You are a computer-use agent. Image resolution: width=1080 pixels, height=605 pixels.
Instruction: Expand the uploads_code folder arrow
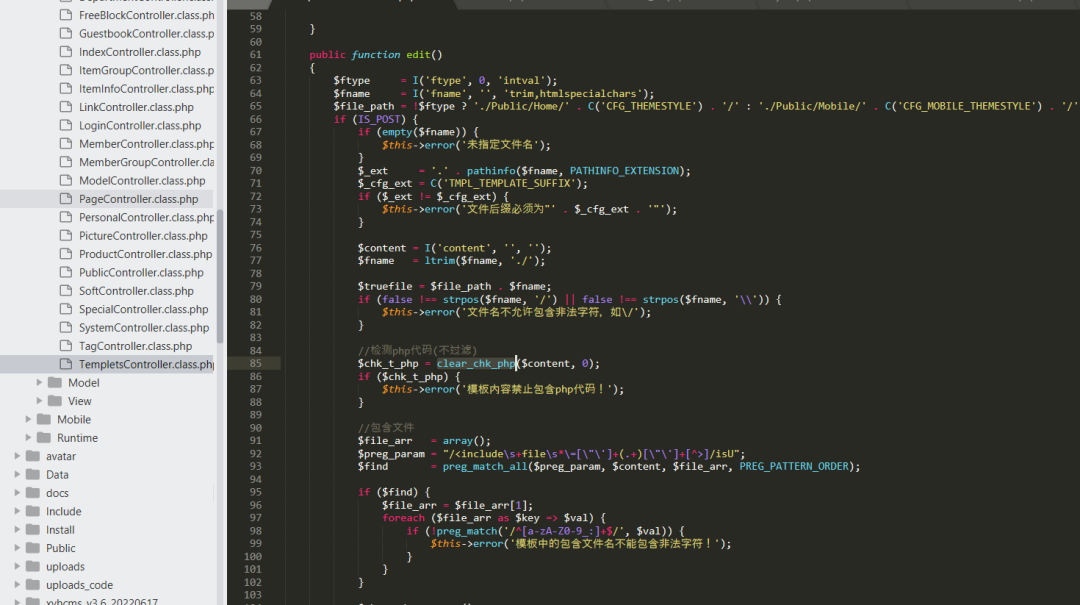pos(17,584)
